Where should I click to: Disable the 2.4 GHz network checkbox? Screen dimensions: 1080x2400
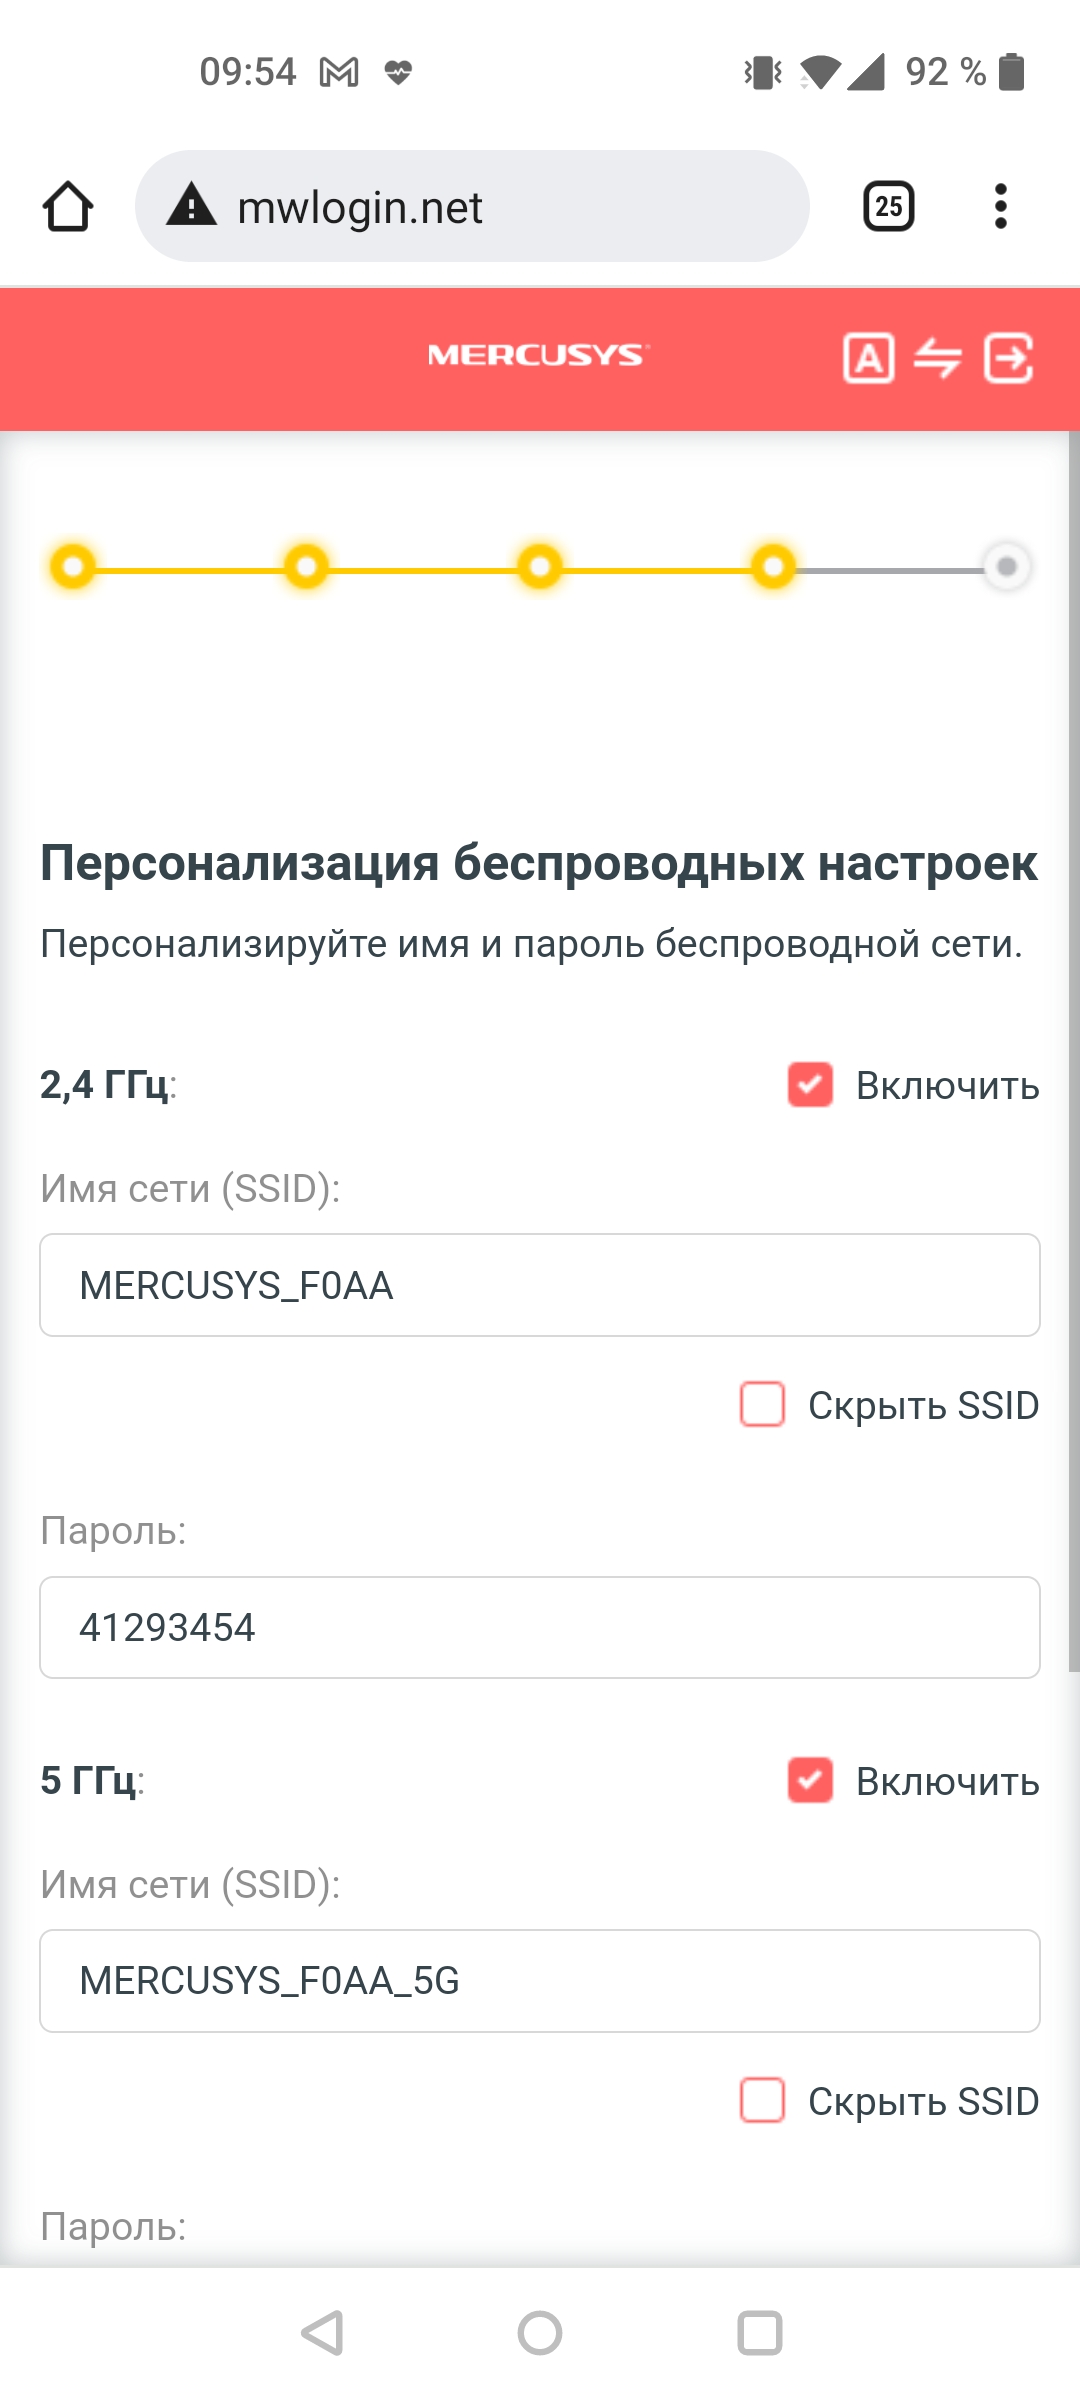point(810,1085)
